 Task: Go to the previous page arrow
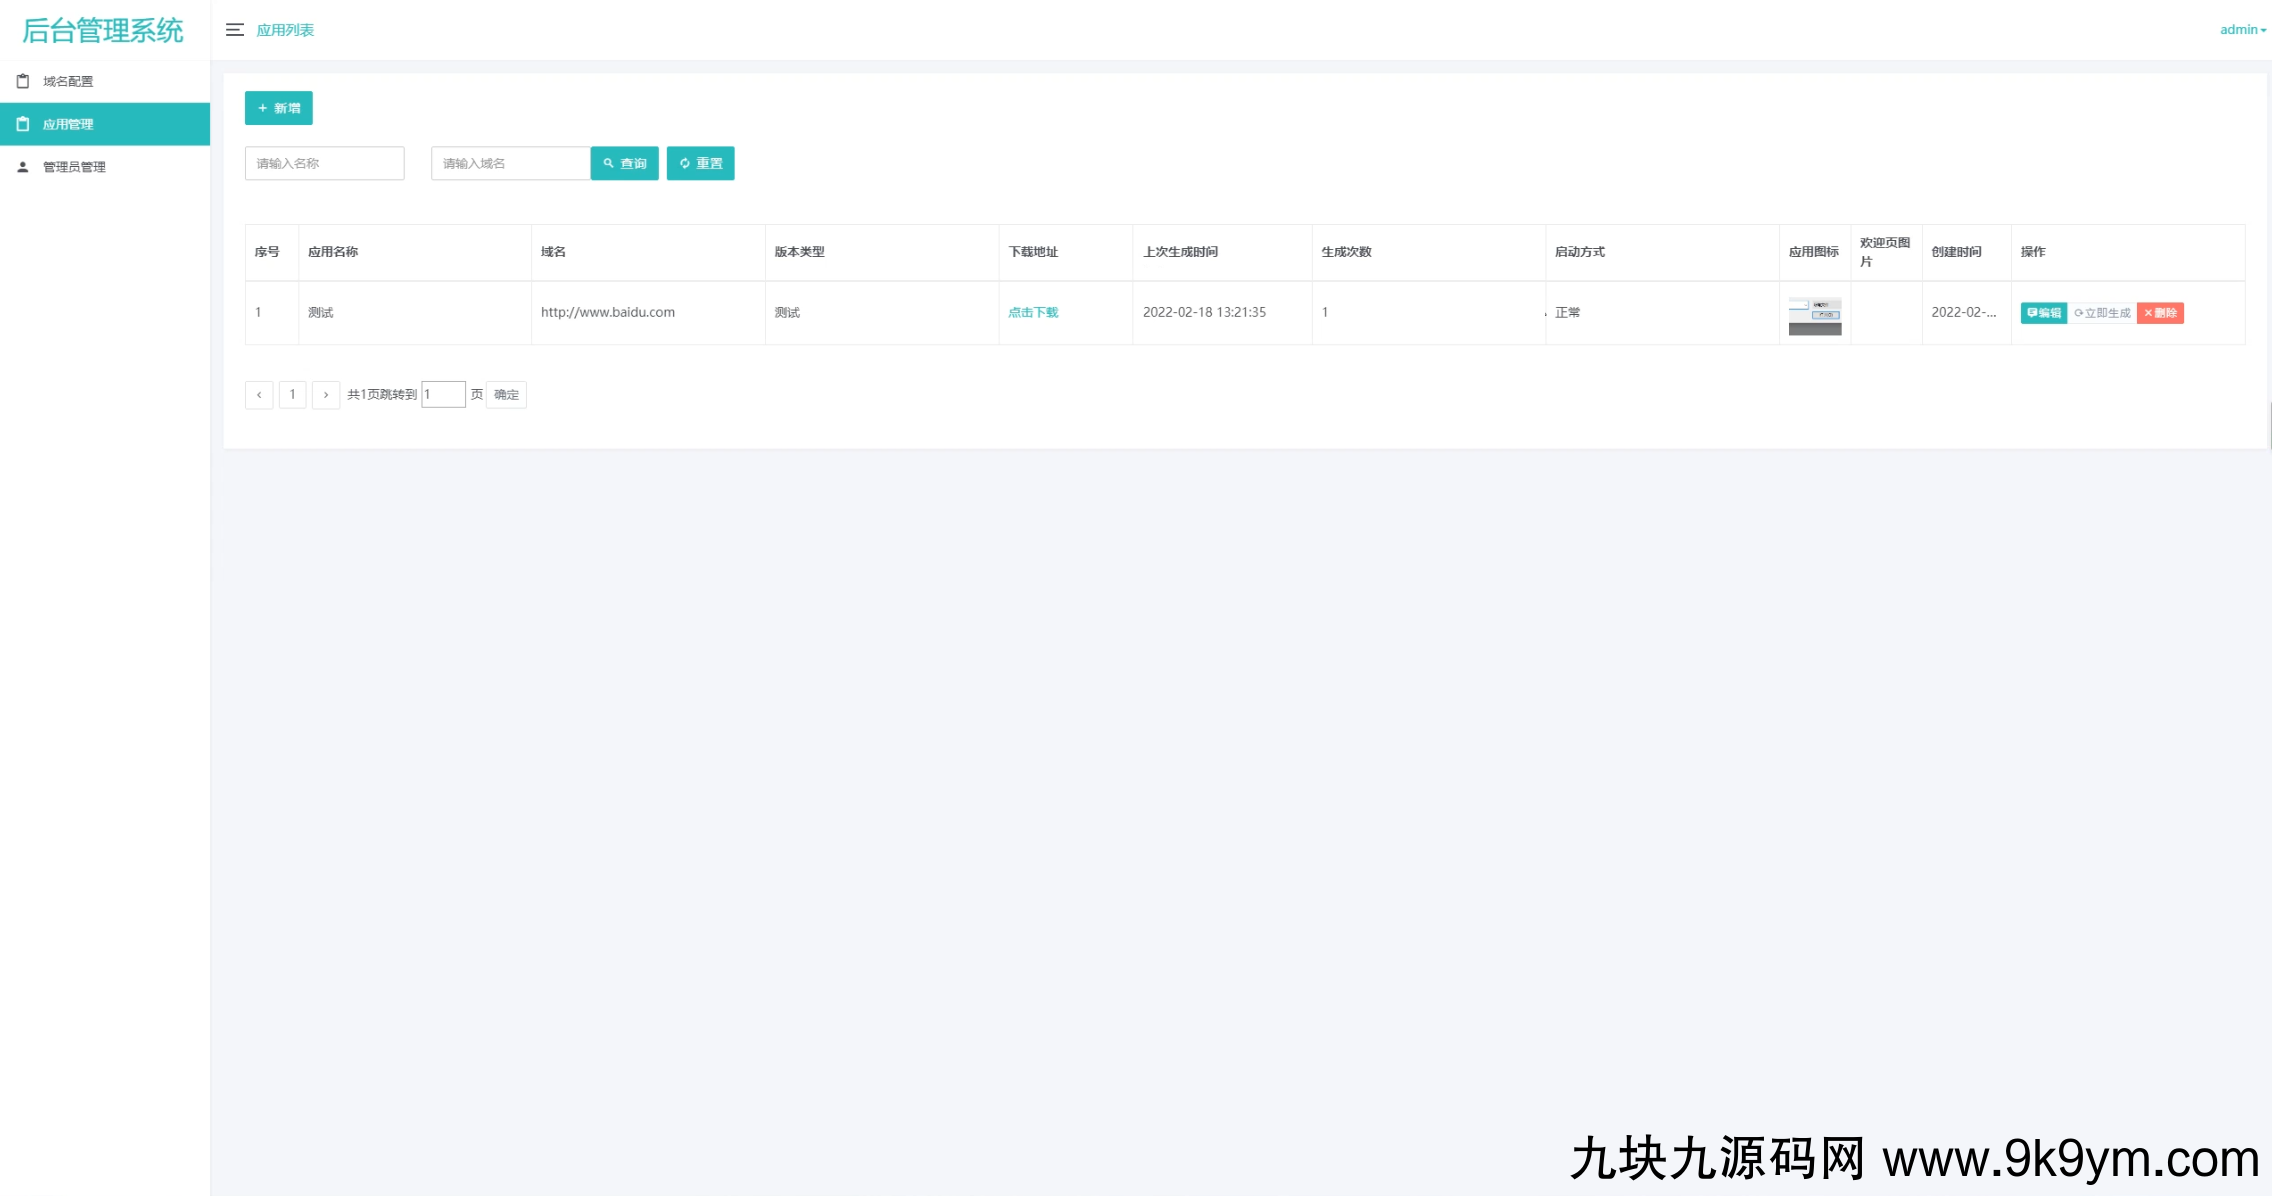click(x=259, y=395)
